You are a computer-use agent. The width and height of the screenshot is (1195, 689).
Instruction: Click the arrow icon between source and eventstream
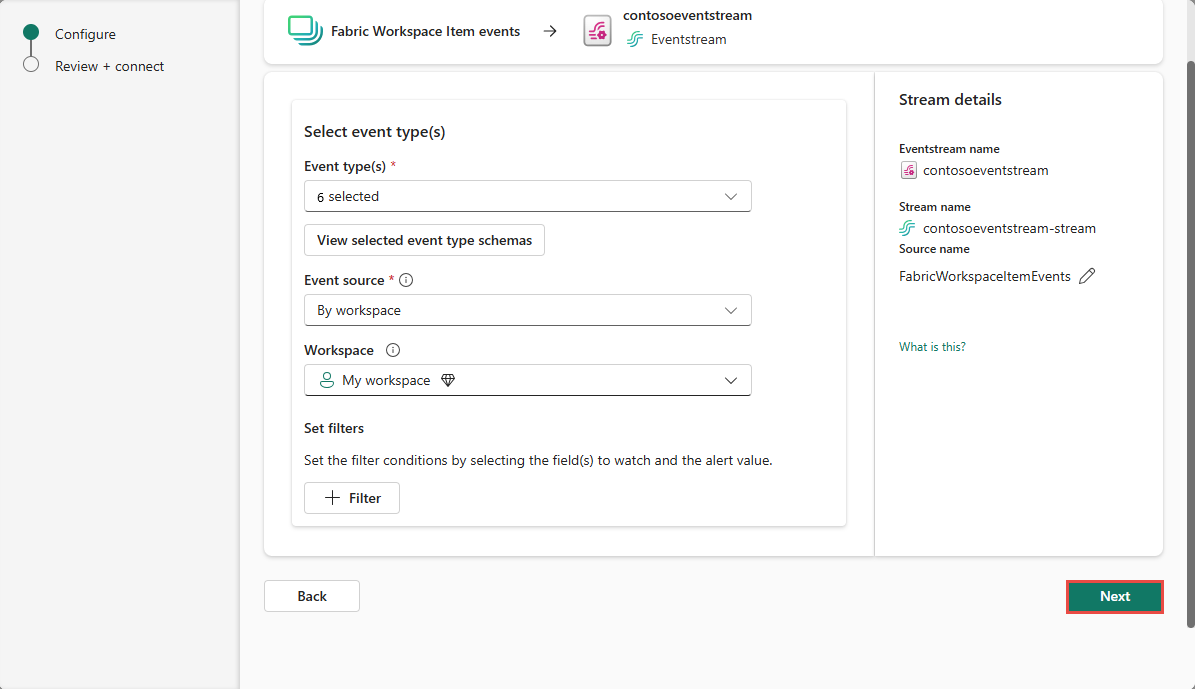pyautogui.click(x=549, y=31)
